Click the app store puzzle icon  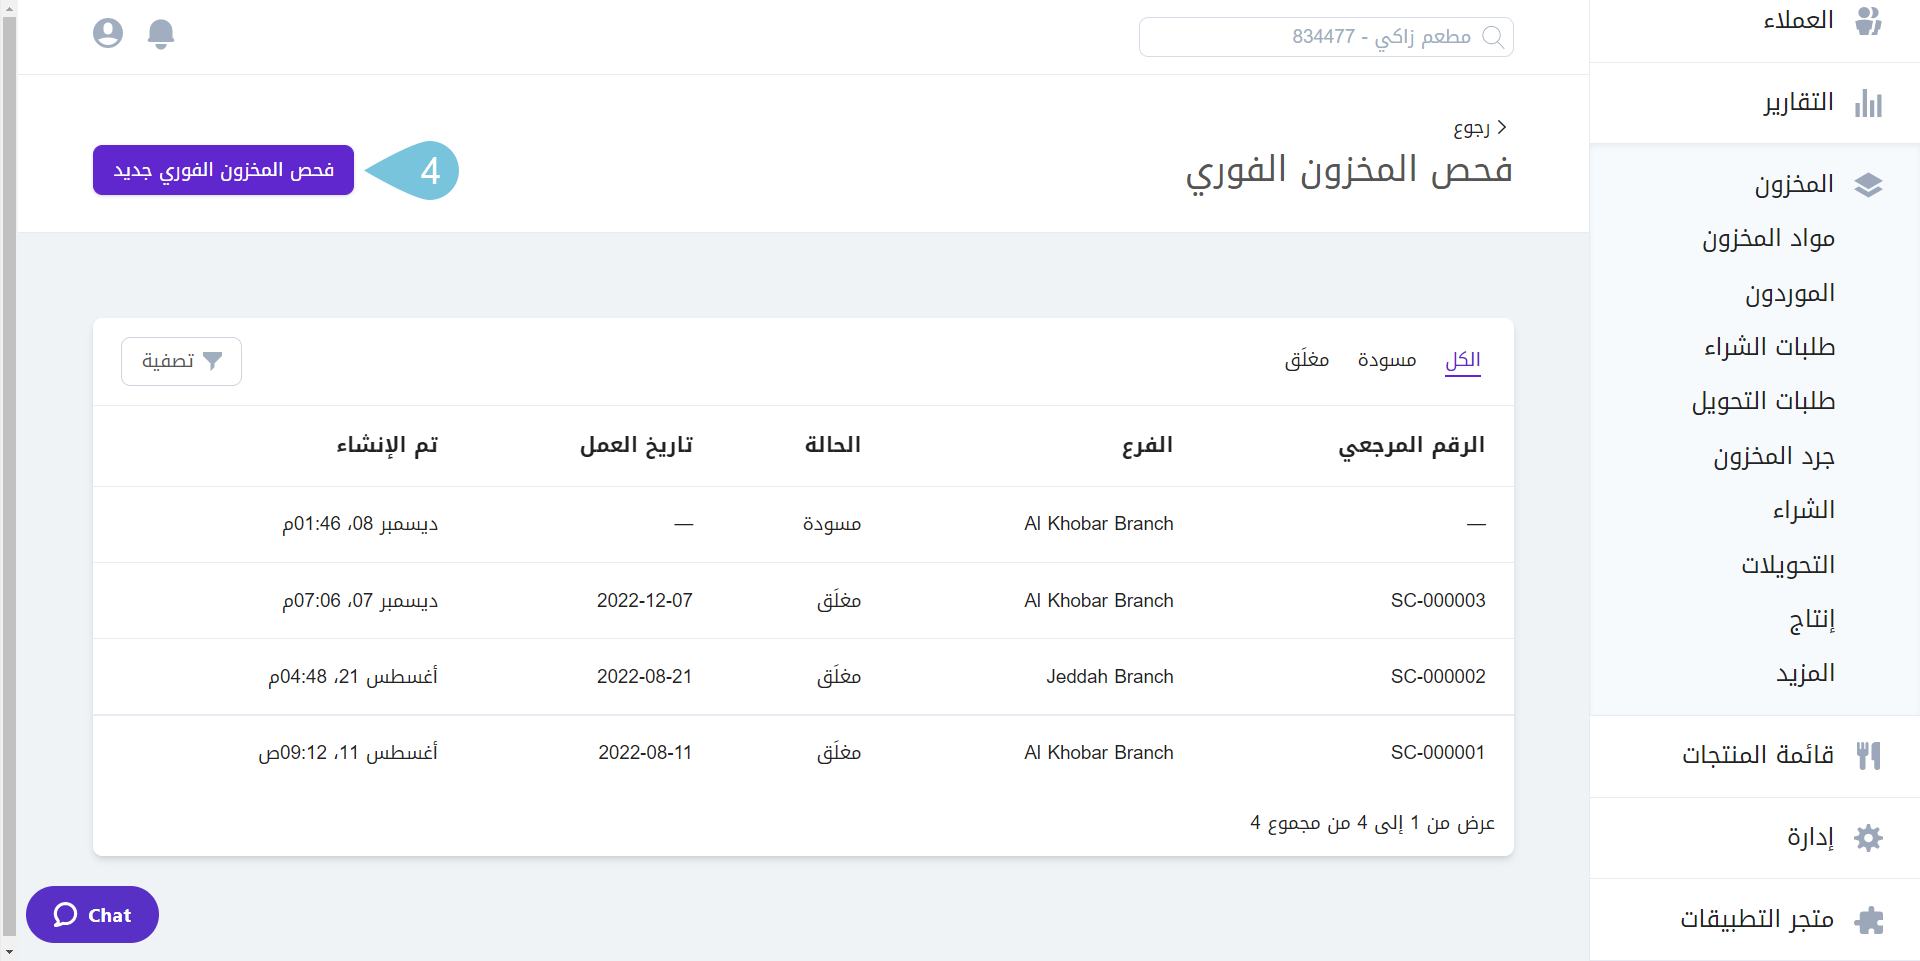pyautogui.click(x=1868, y=919)
